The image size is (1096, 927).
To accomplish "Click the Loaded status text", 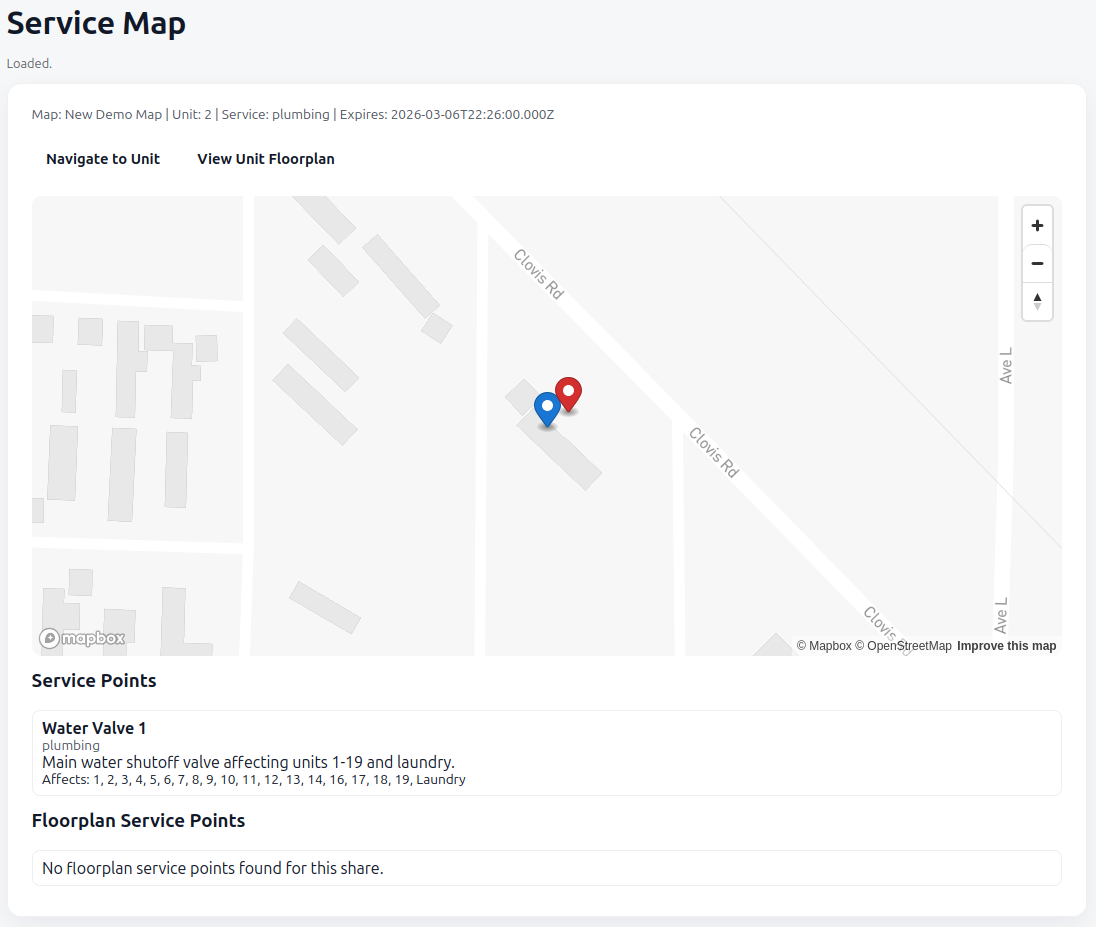I will coord(29,63).
